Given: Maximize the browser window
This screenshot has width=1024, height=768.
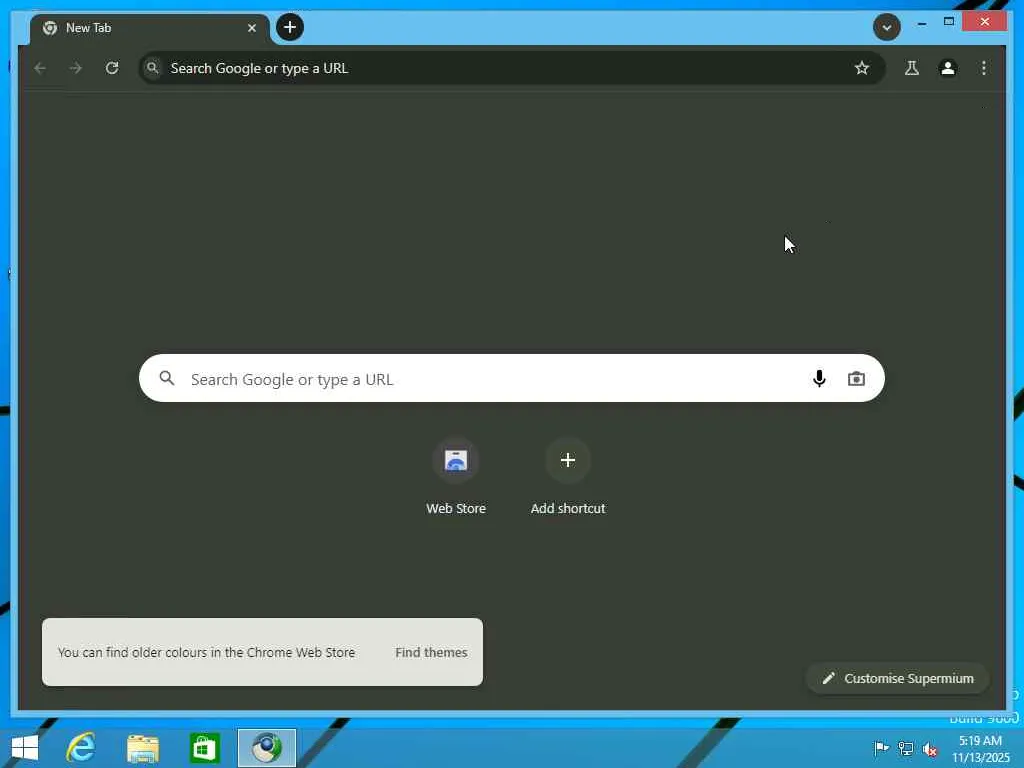Looking at the screenshot, I should pyautogui.click(x=949, y=22).
